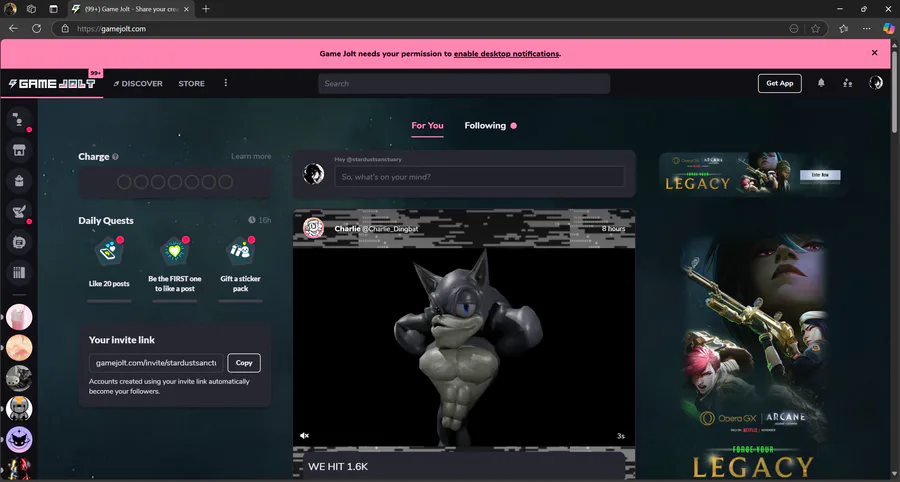The image size is (900, 482).
Task: Switch to the For You feed
Action: 427,126
